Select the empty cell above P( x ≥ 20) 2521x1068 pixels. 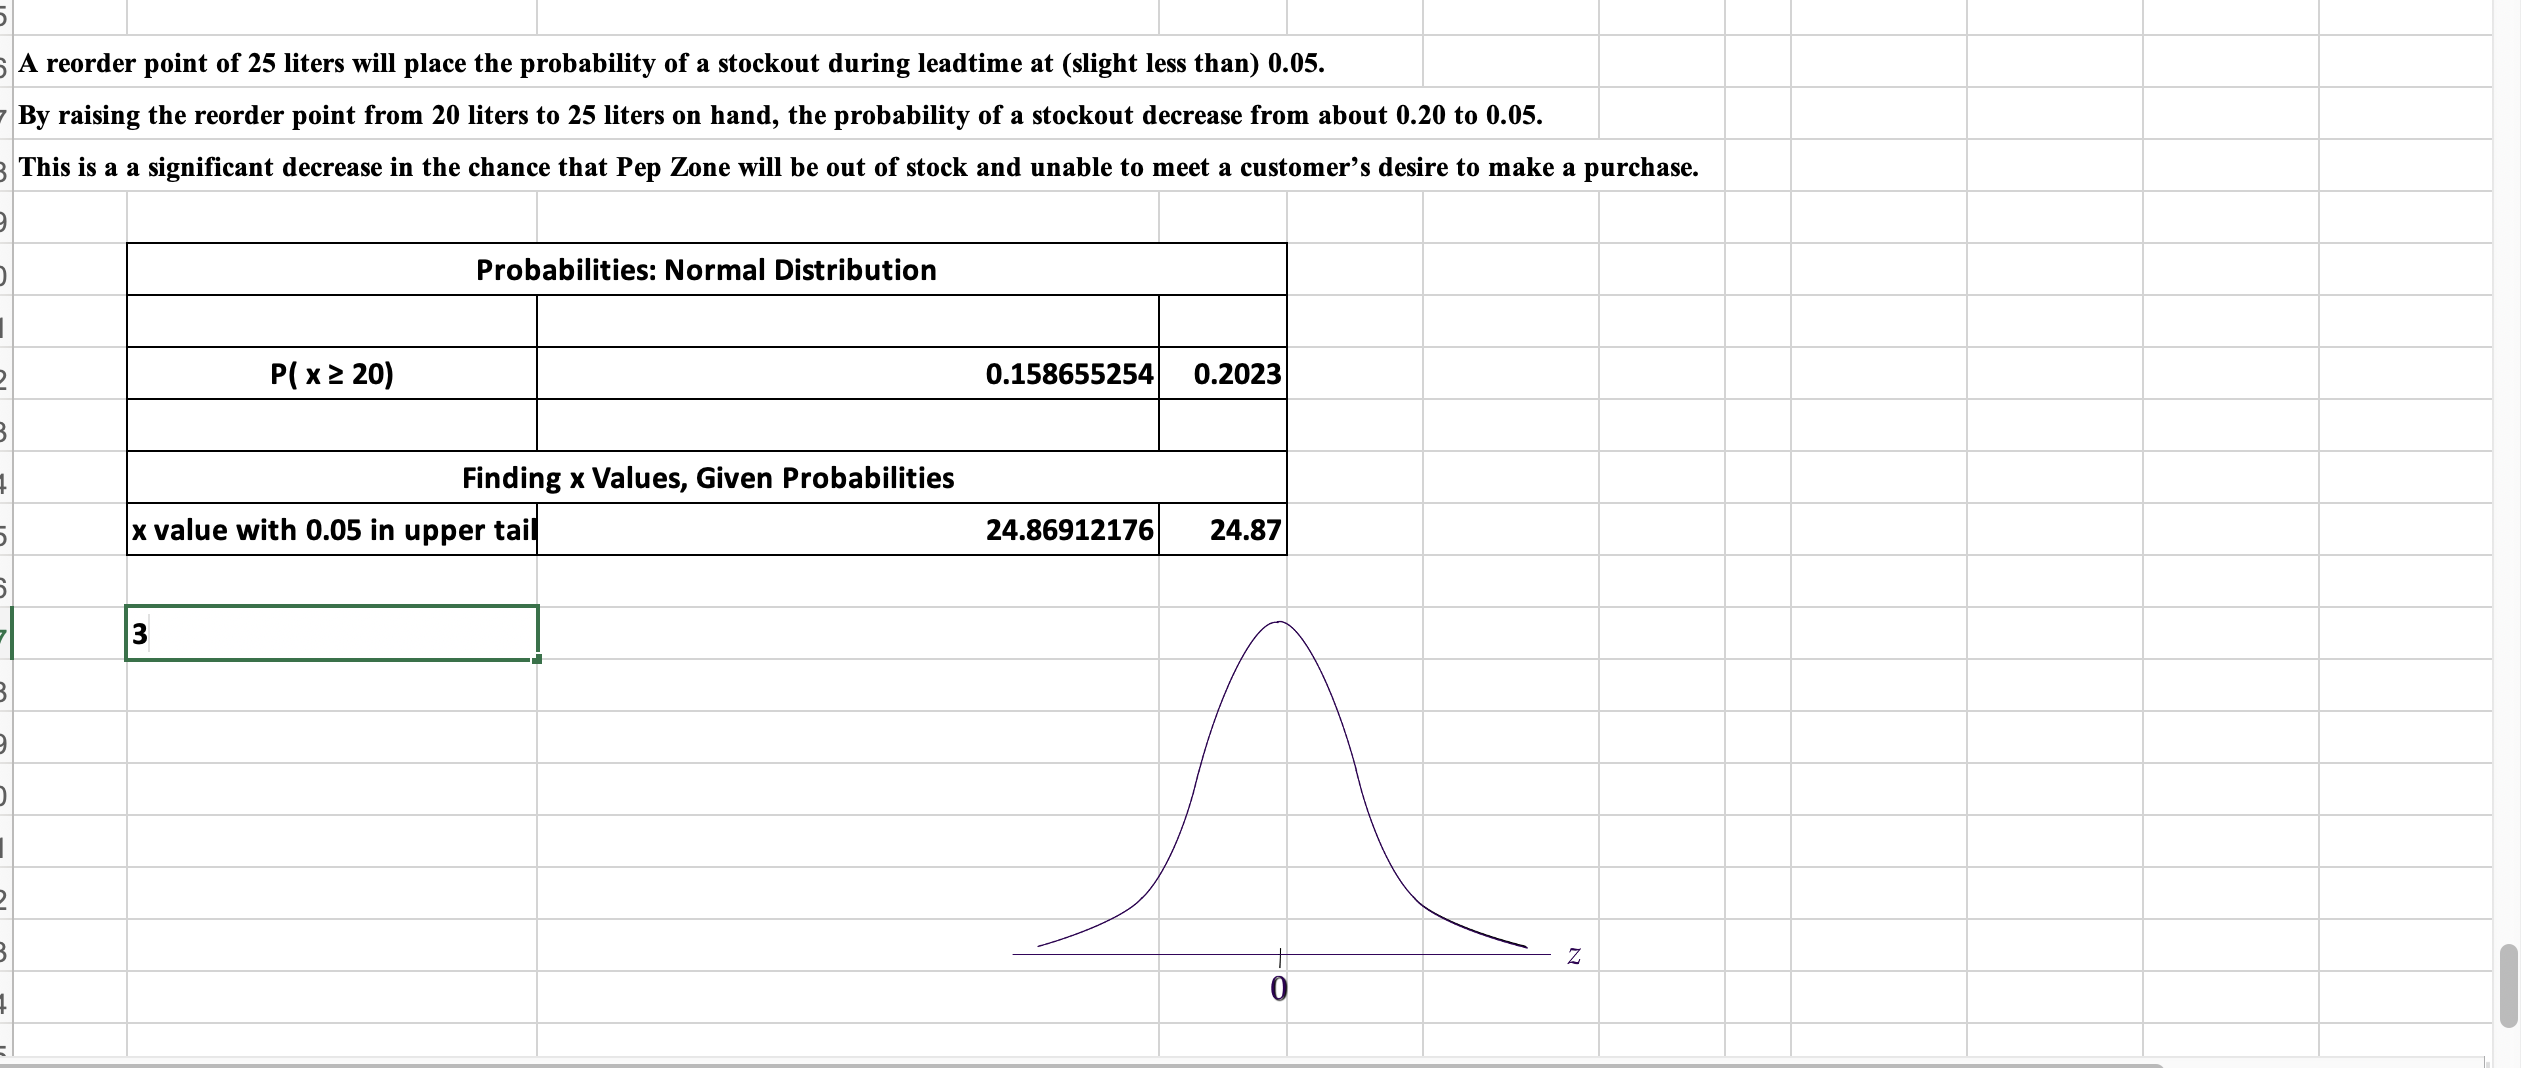click(x=332, y=322)
